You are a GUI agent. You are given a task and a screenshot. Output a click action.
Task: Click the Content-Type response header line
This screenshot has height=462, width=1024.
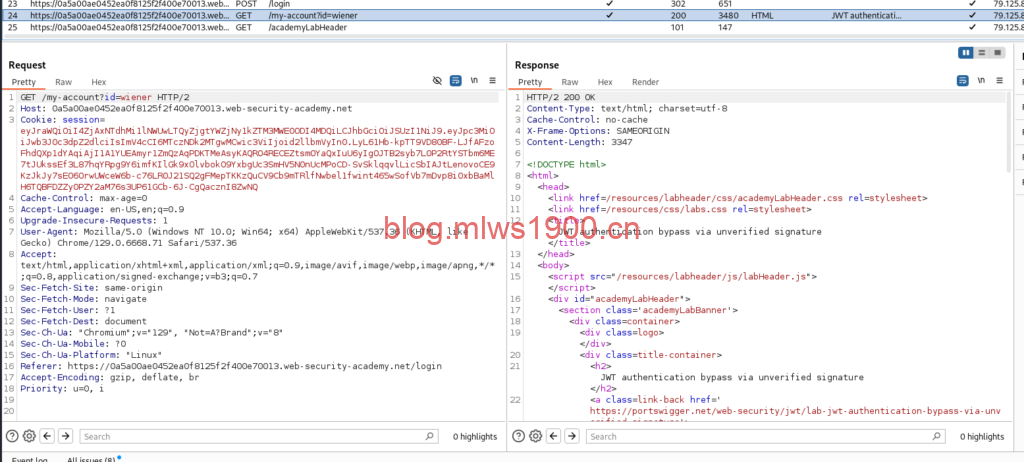pyautogui.click(x=627, y=108)
